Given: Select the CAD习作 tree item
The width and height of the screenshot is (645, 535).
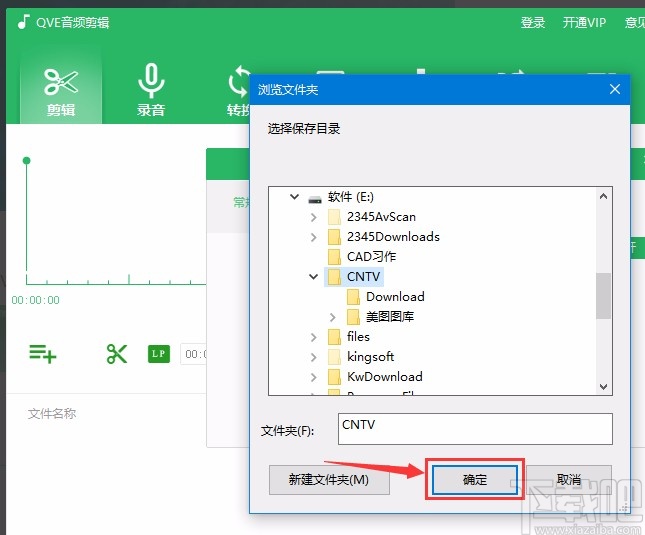Looking at the screenshot, I should (x=371, y=257).
